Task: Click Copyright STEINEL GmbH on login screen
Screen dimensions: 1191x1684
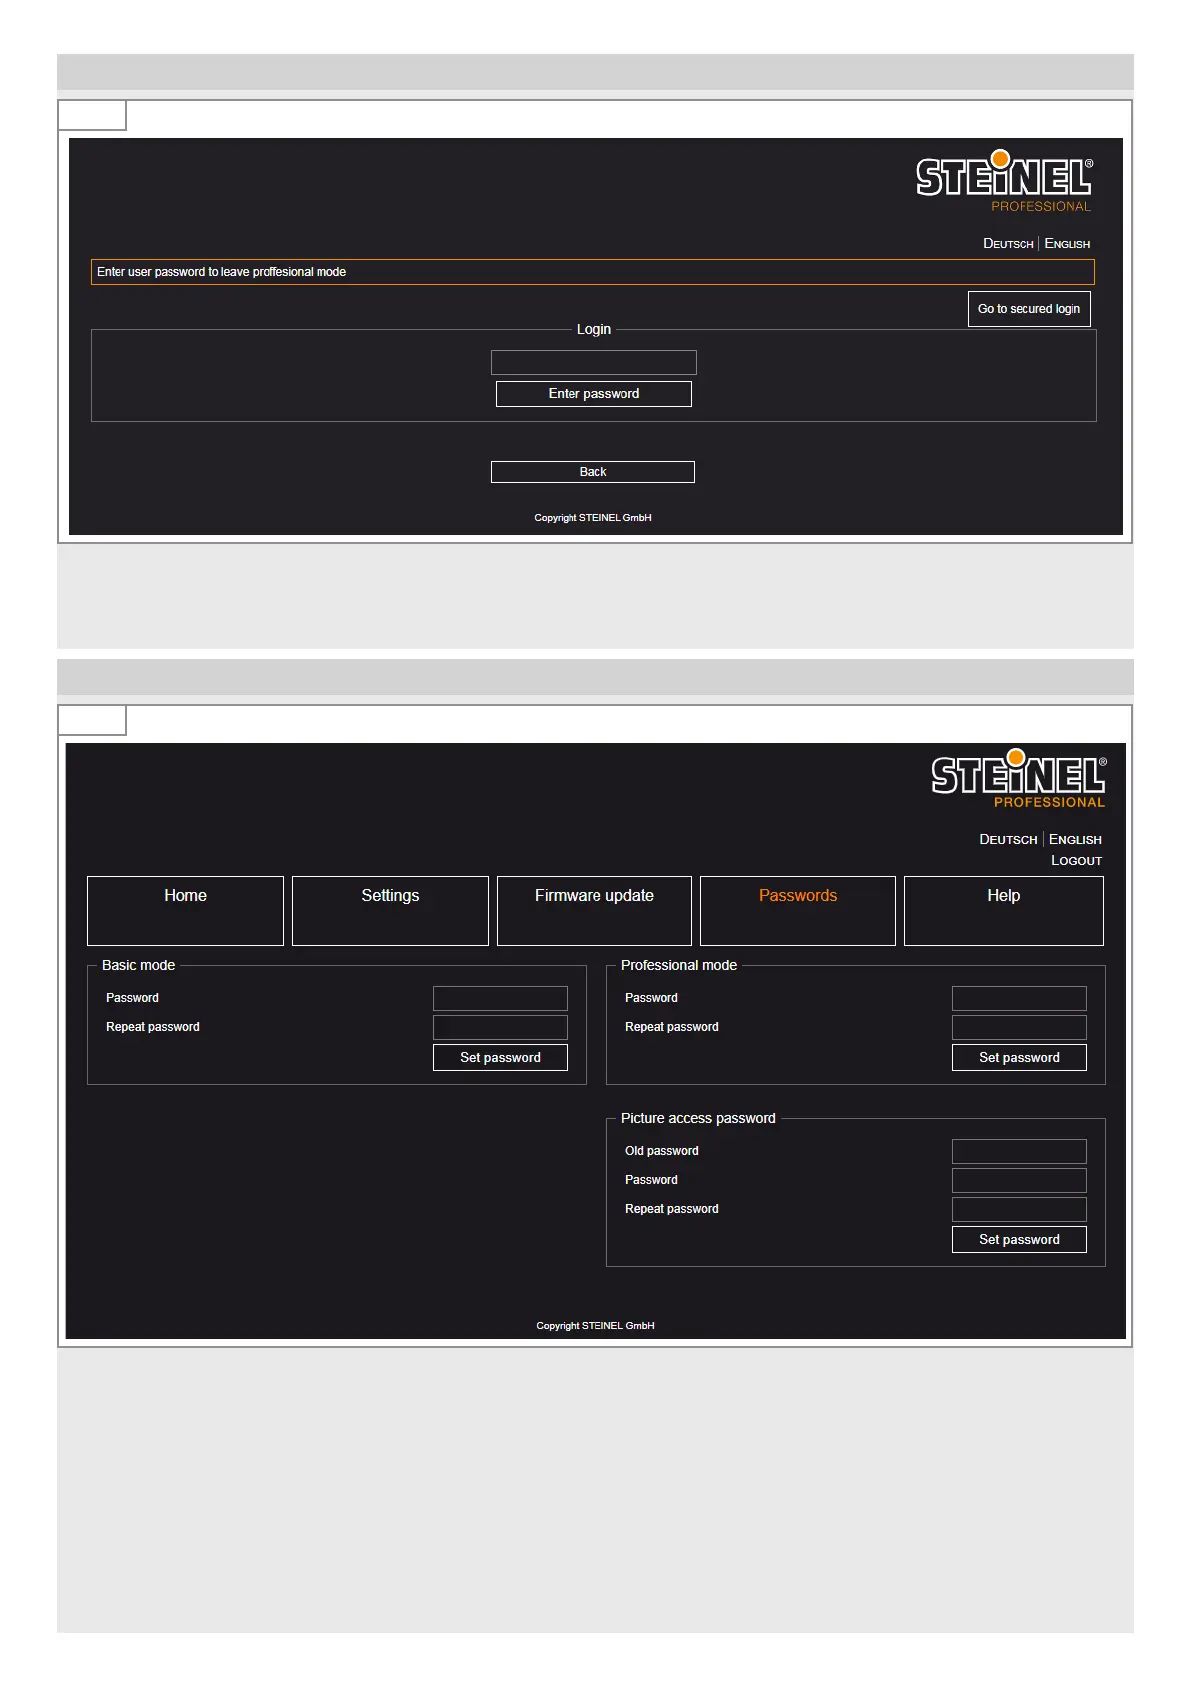Action: (x=593, y=518)
